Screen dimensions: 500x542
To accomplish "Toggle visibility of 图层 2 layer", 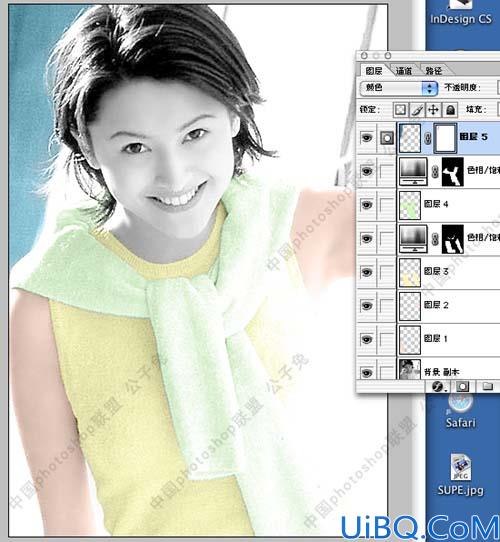I will click(x=367, y=305).
